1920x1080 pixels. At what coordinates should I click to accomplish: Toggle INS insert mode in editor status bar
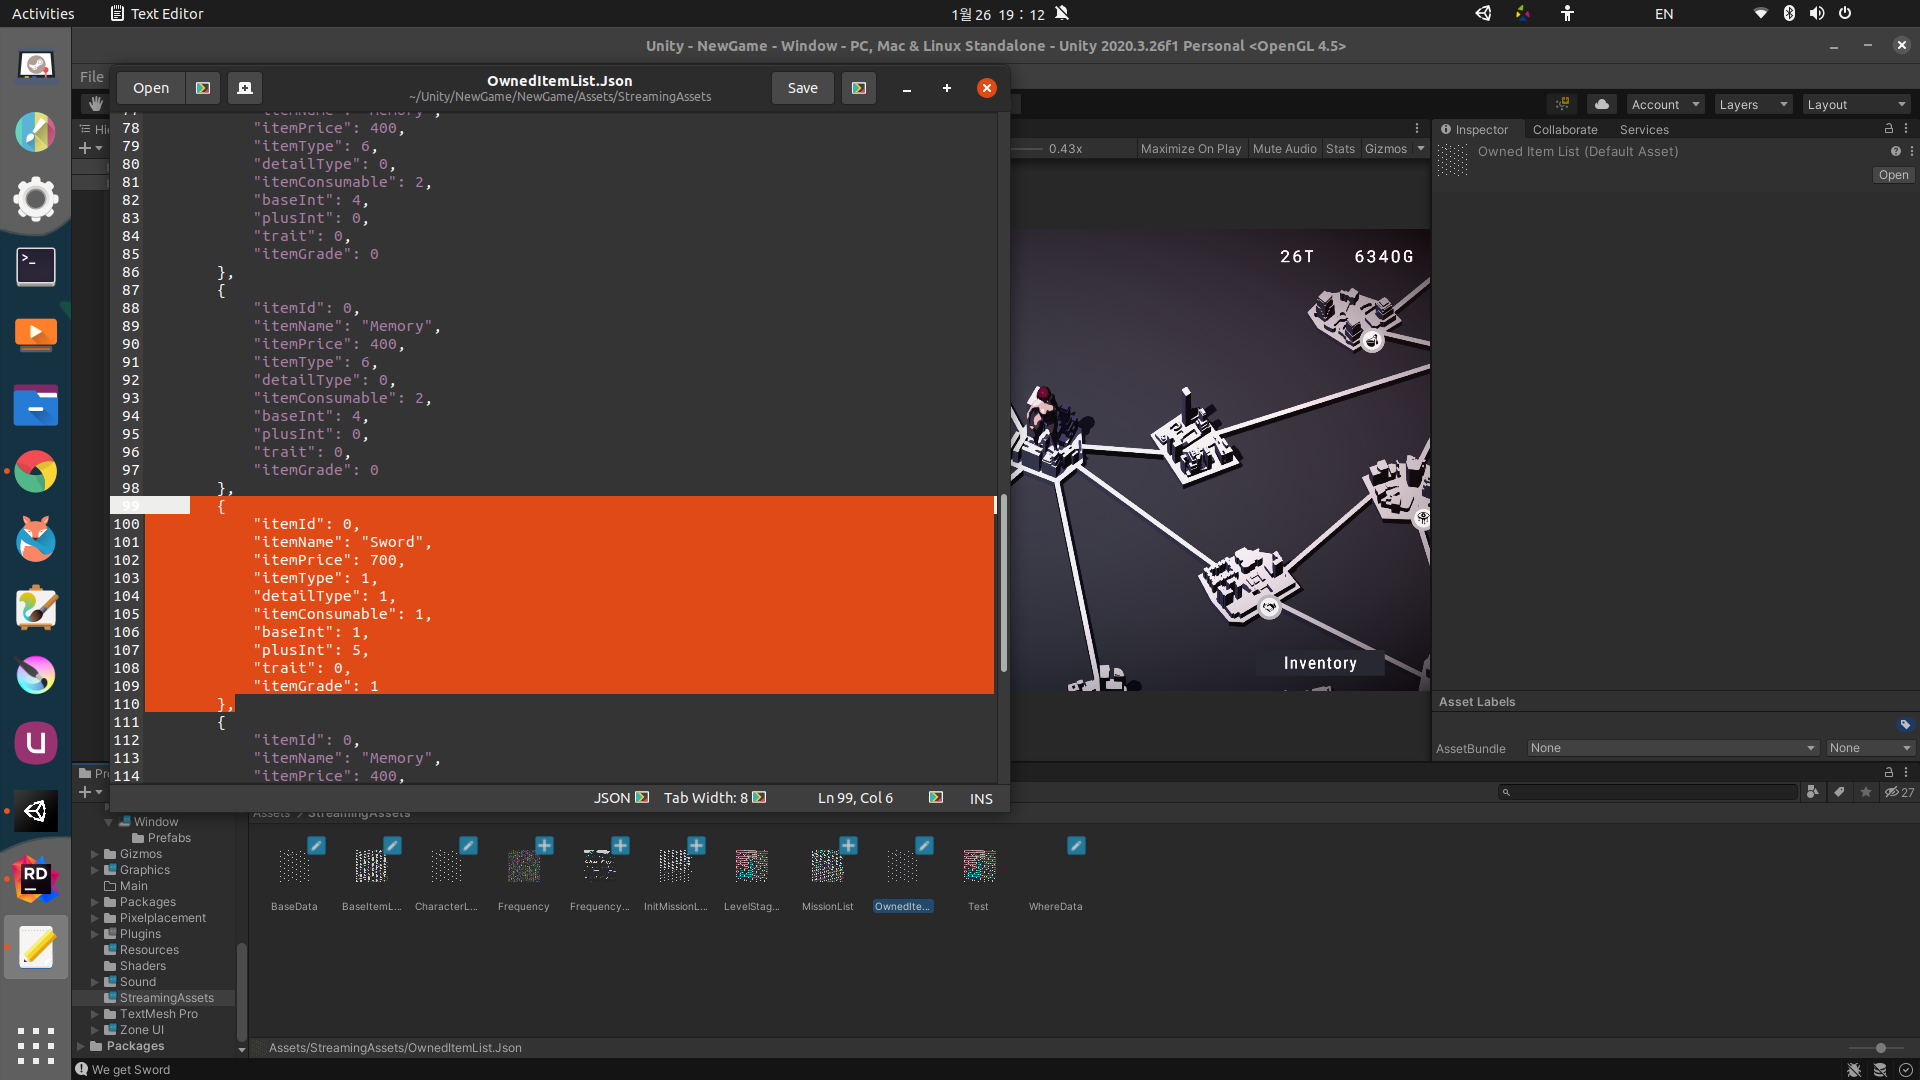981,798
